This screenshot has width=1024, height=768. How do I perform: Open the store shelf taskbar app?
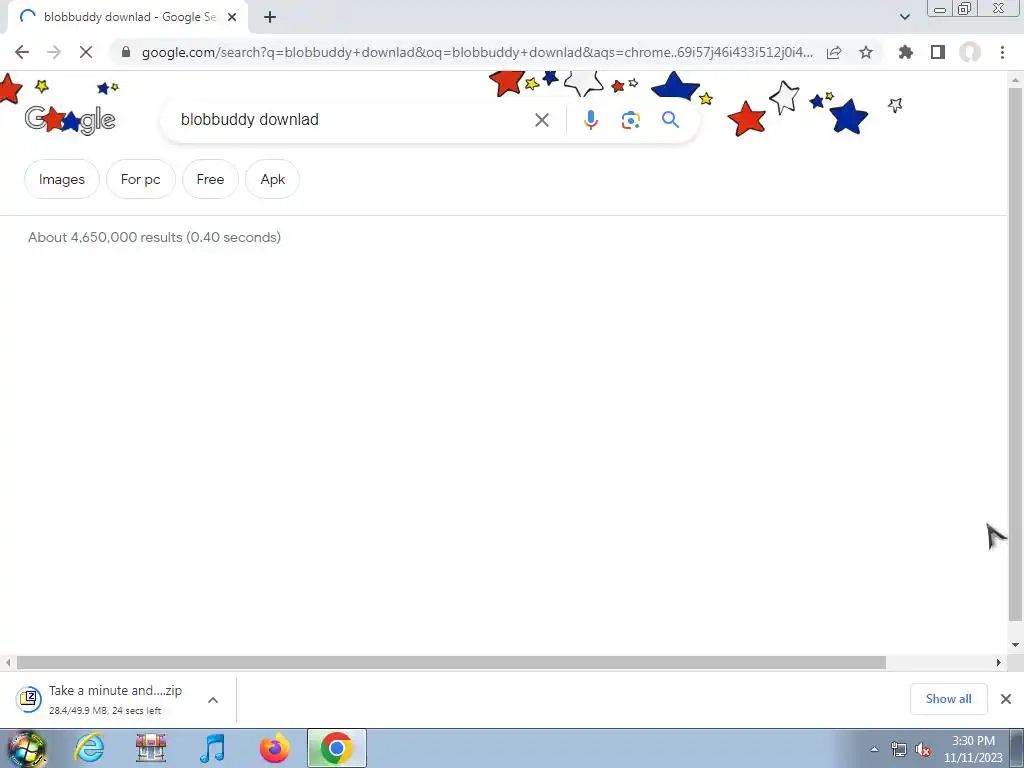[151, 748]
